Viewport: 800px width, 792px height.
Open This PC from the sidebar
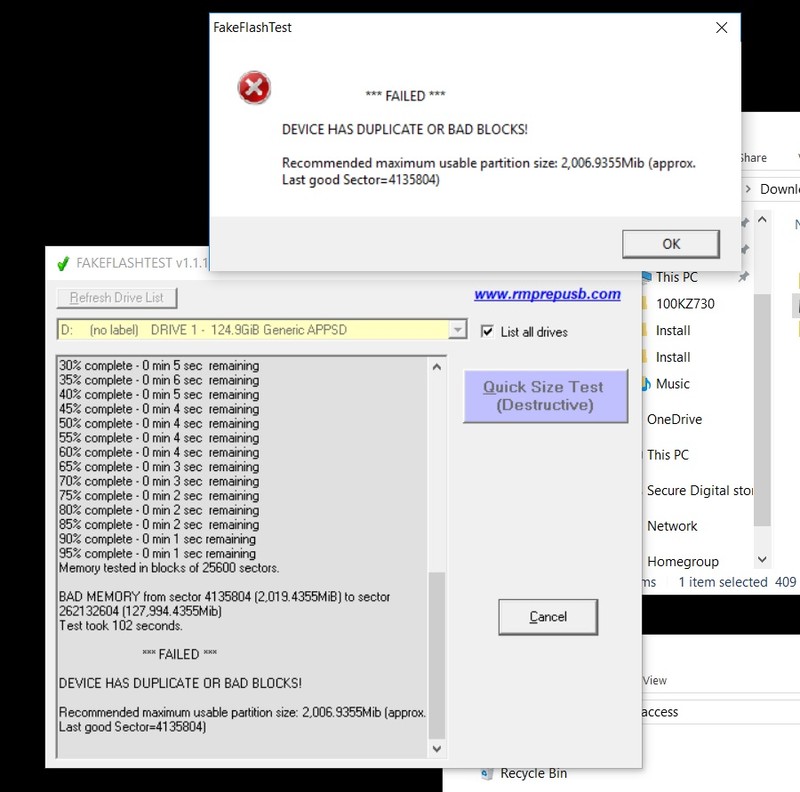[x=669, y=455]
